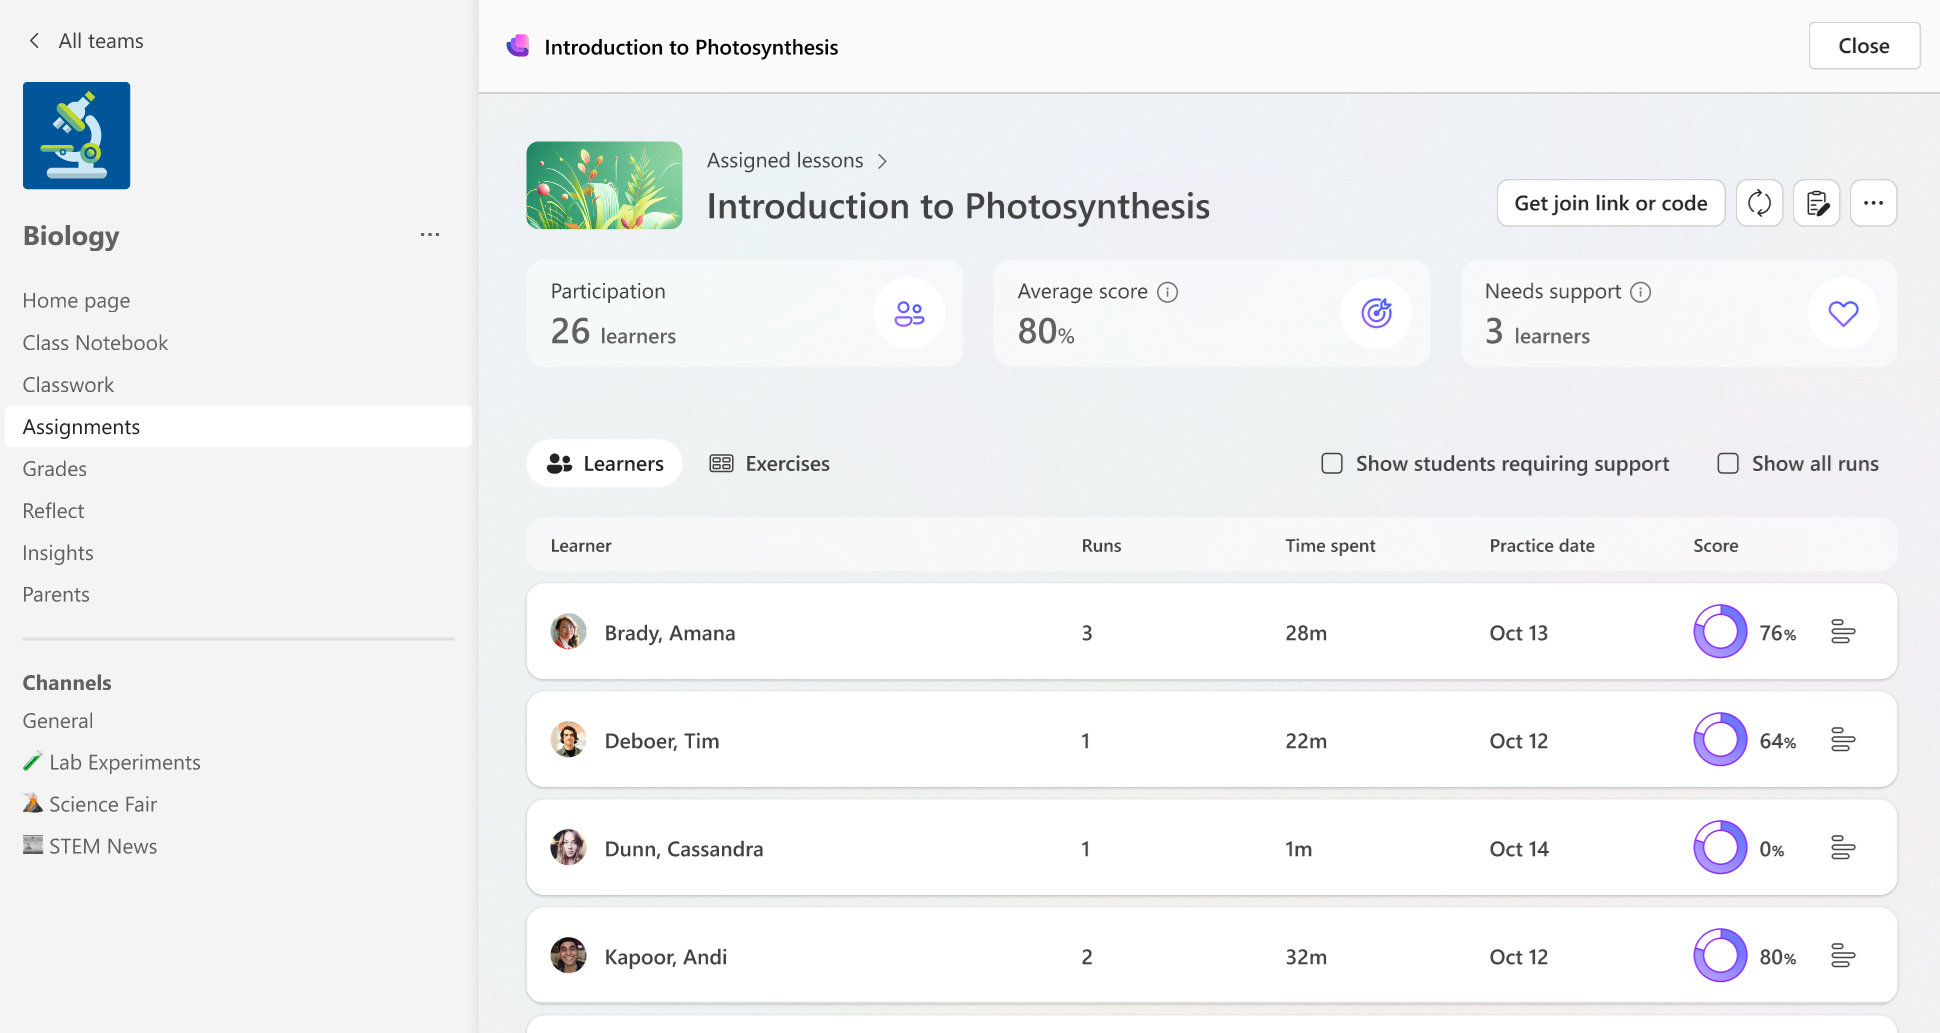Click the purple app logo in the header

point(518,46)
